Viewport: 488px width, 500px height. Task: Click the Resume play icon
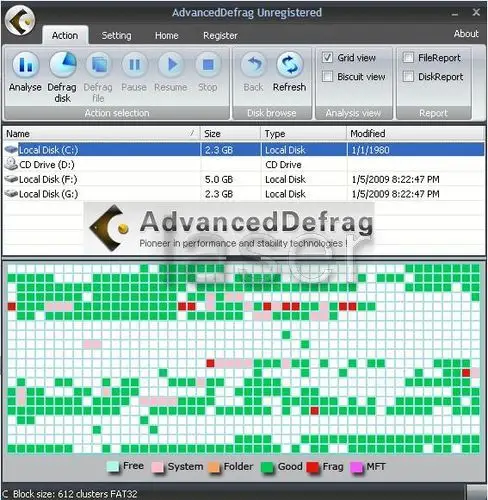(x=171, y=64)
